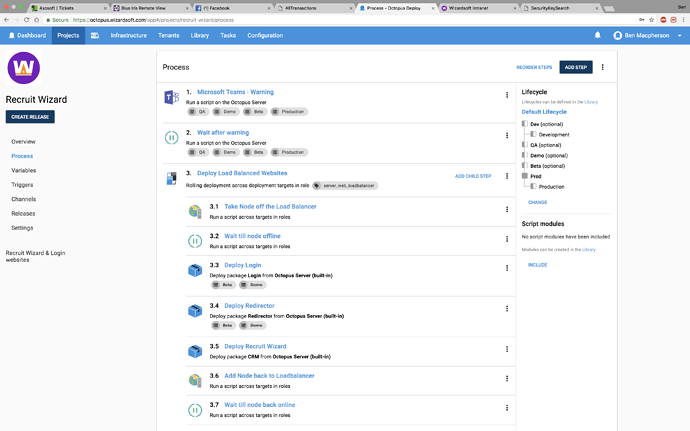Click Reorder Steps
690x431 pixels.
click(534, 67)
